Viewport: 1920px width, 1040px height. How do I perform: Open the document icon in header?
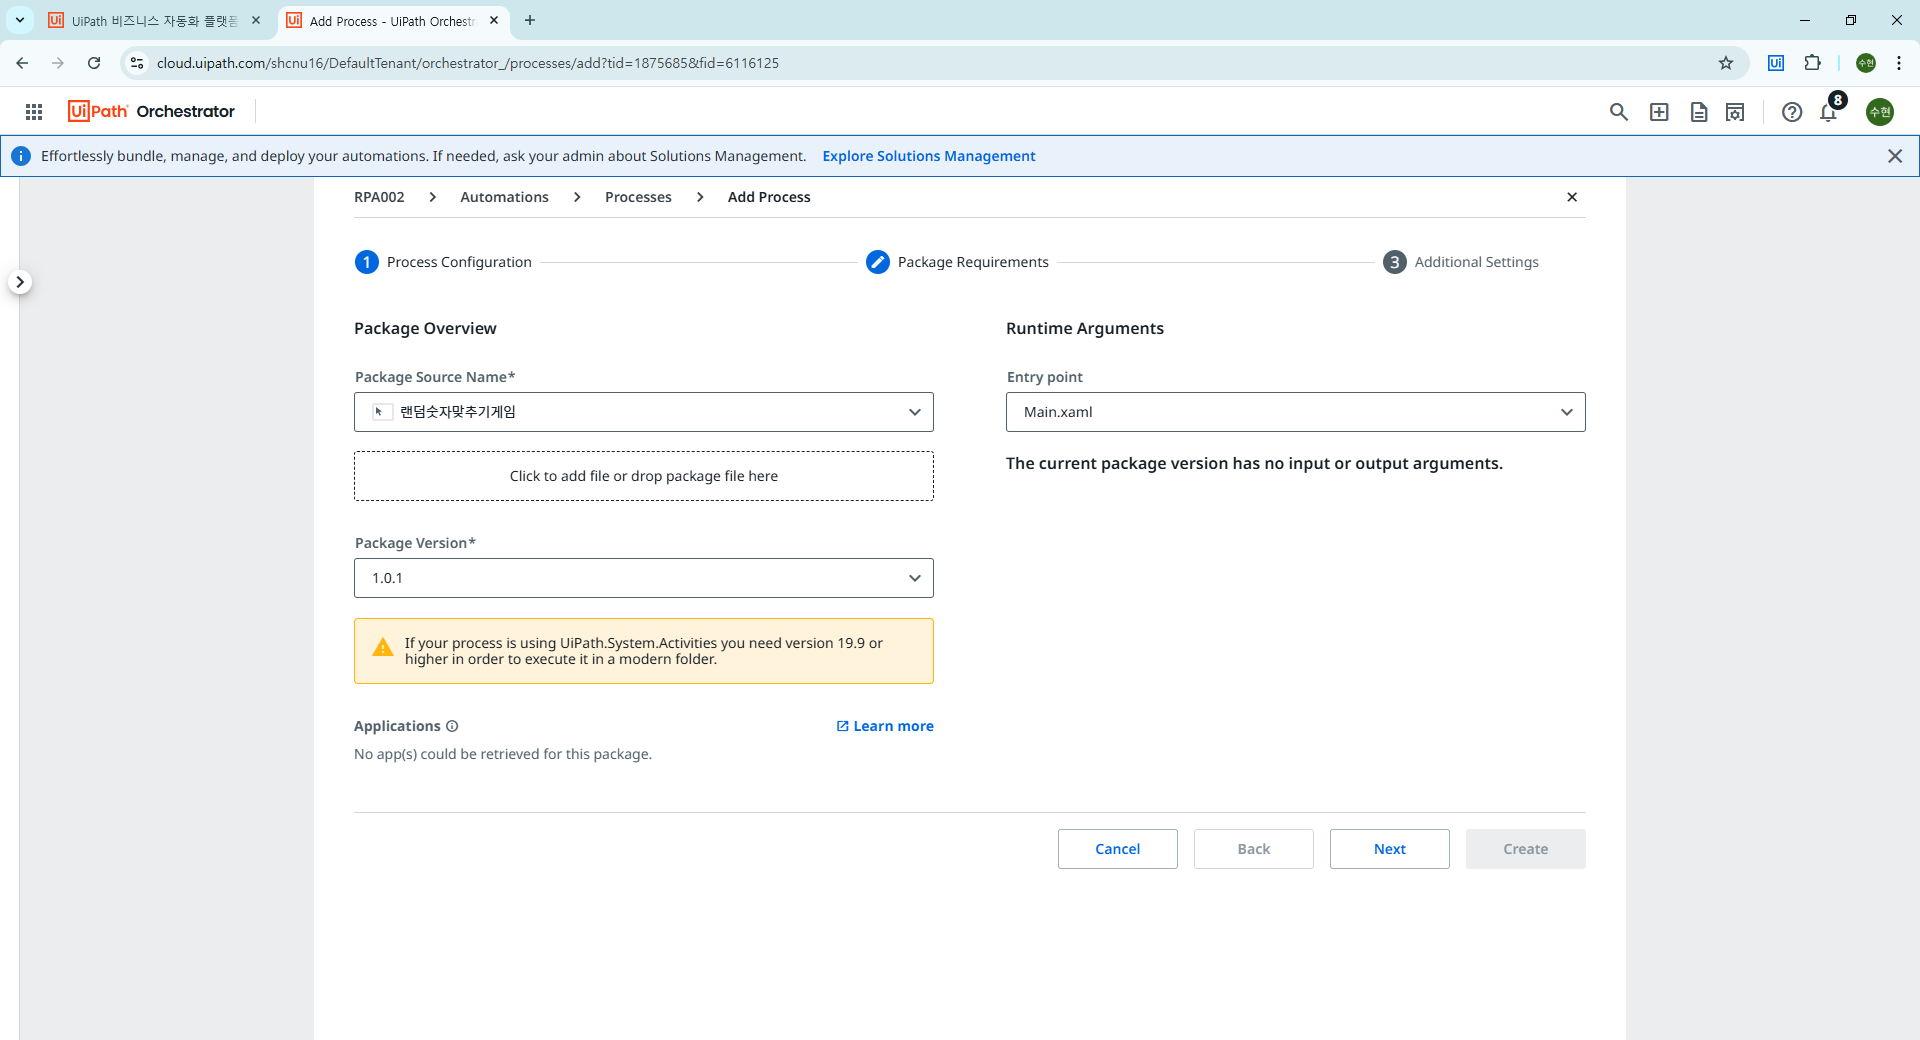pos(1699,112)
